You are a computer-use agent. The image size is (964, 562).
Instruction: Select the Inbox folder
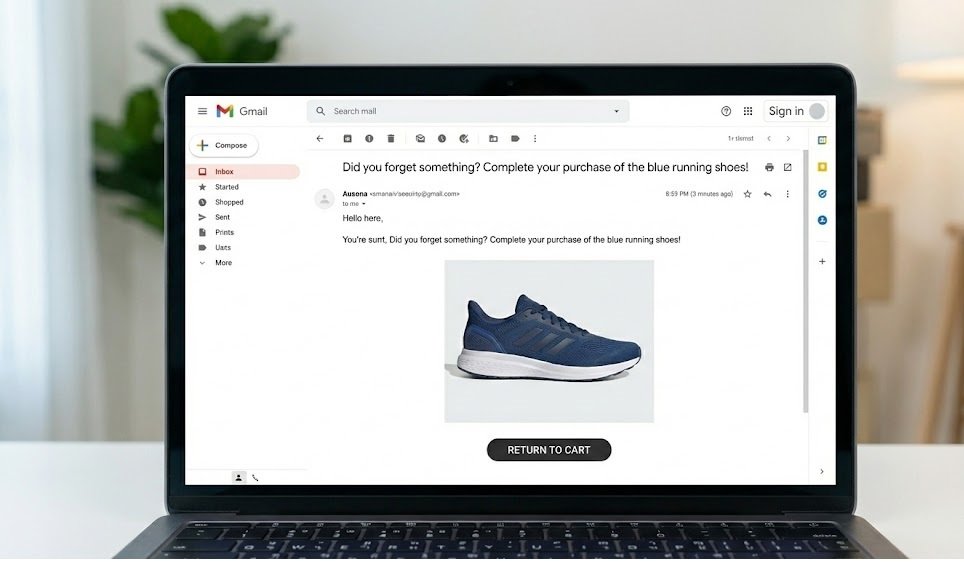coord(243,172)
